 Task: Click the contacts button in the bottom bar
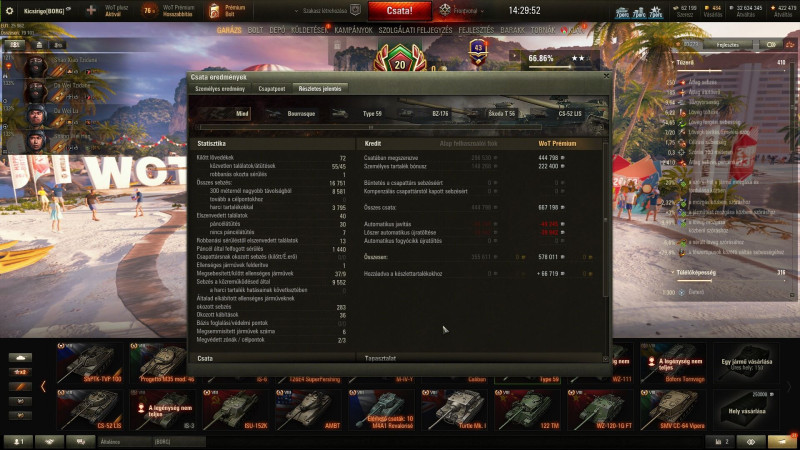tap(49, 441)
